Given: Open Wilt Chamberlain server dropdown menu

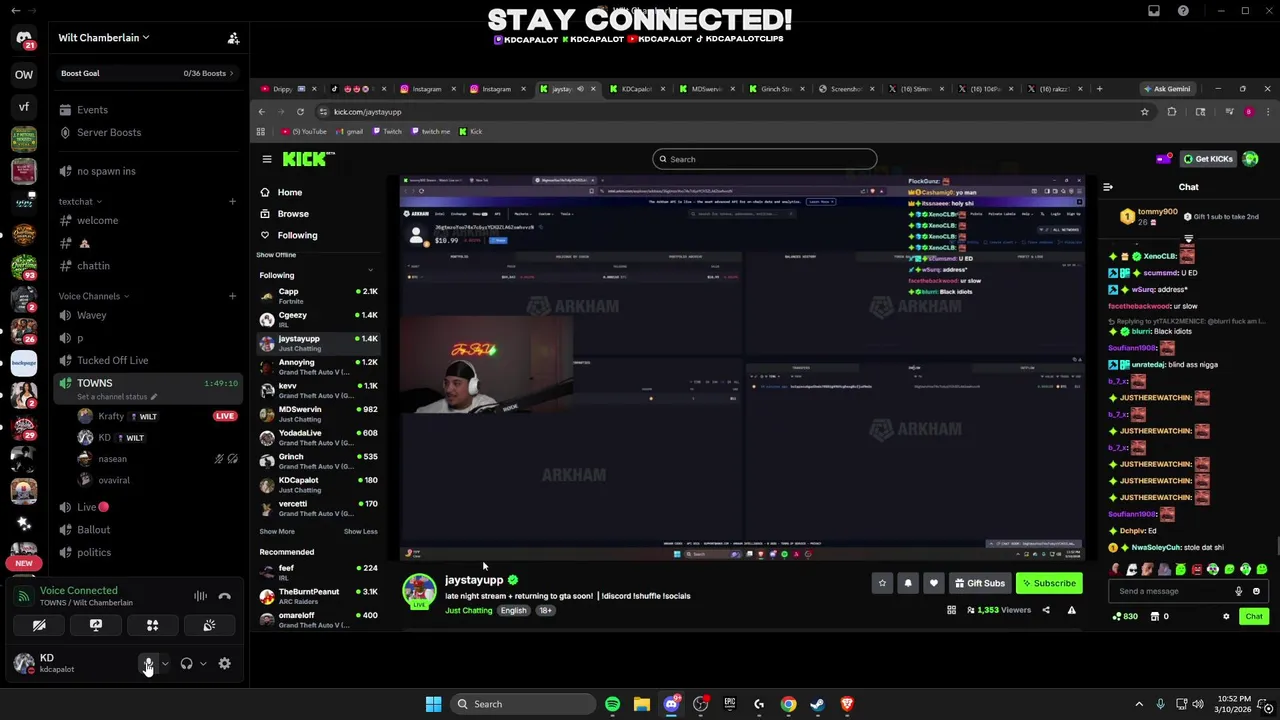Looking at the screenshot, I should [104, 38].
